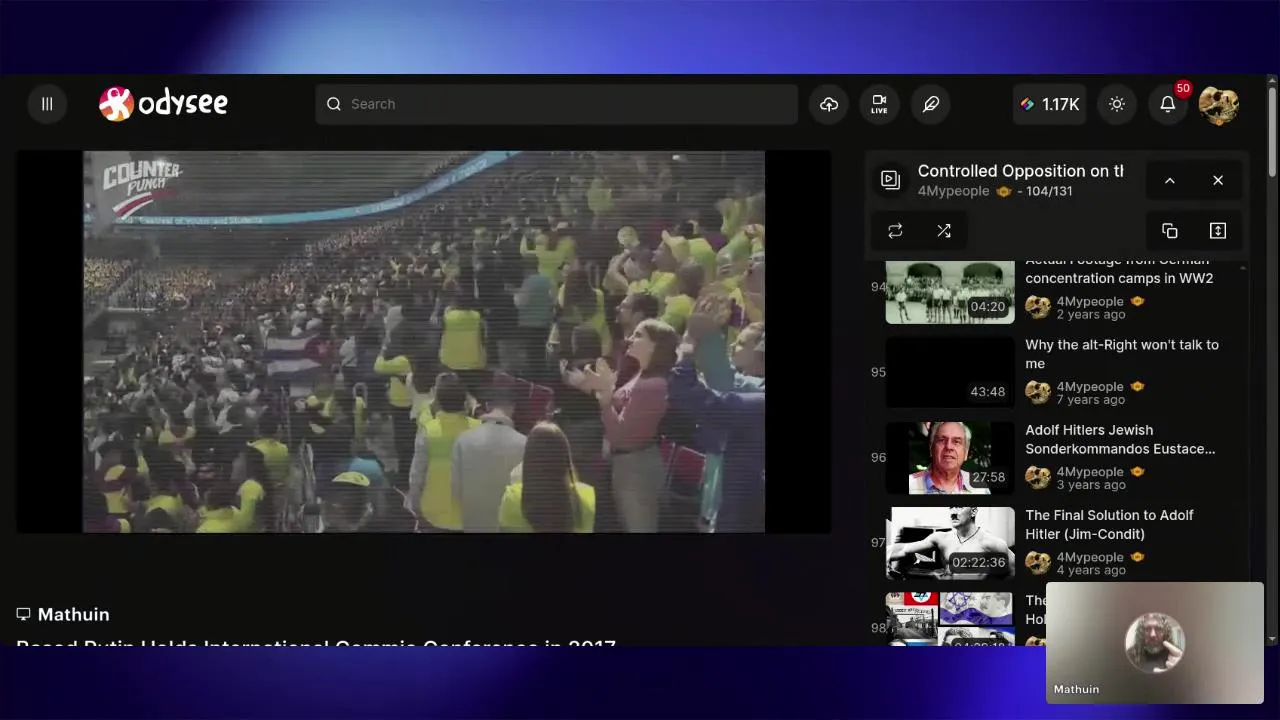
Task: Click '2 years ago' on item 94
Action: [1091, 314]
